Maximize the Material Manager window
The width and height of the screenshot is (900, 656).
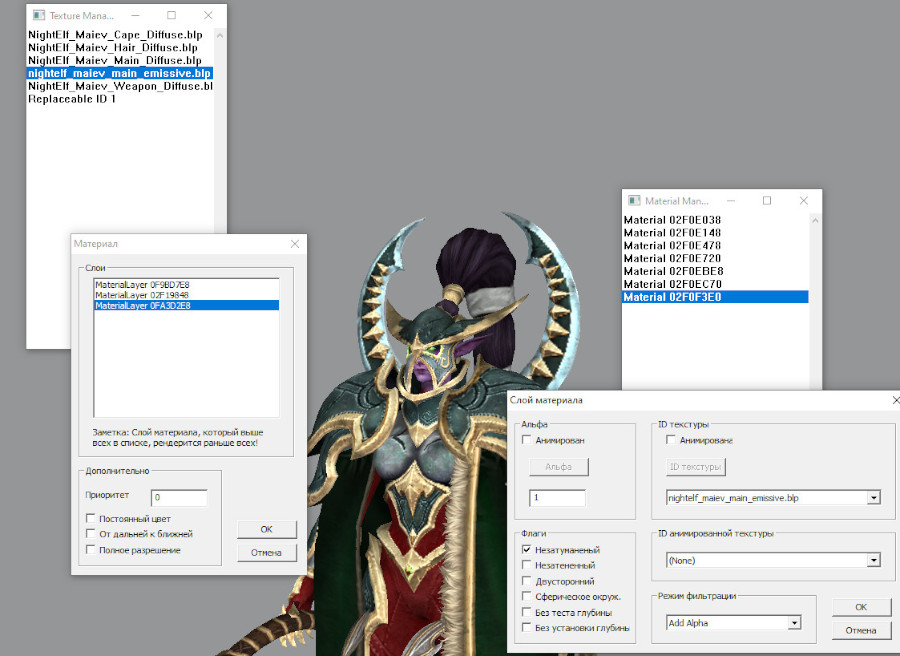(767, 200)
